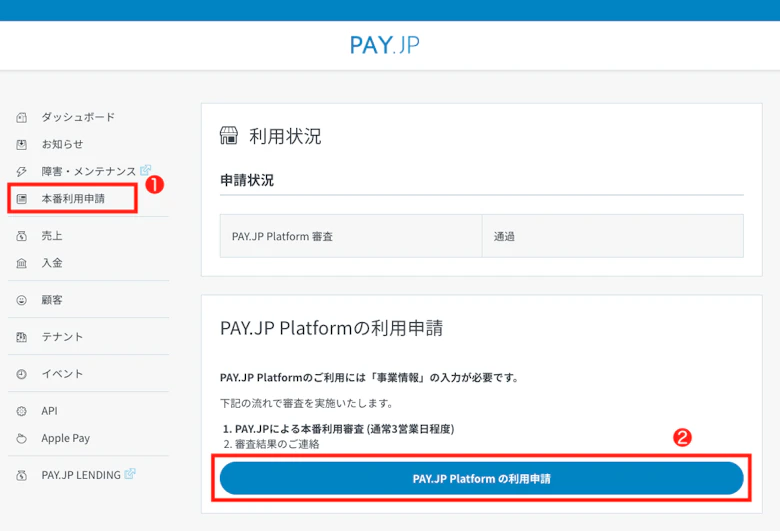The width and height of the screenshot is (780, 531).
Task: Click the Apple Pay apple icon
Action: (x=21, y=438)
